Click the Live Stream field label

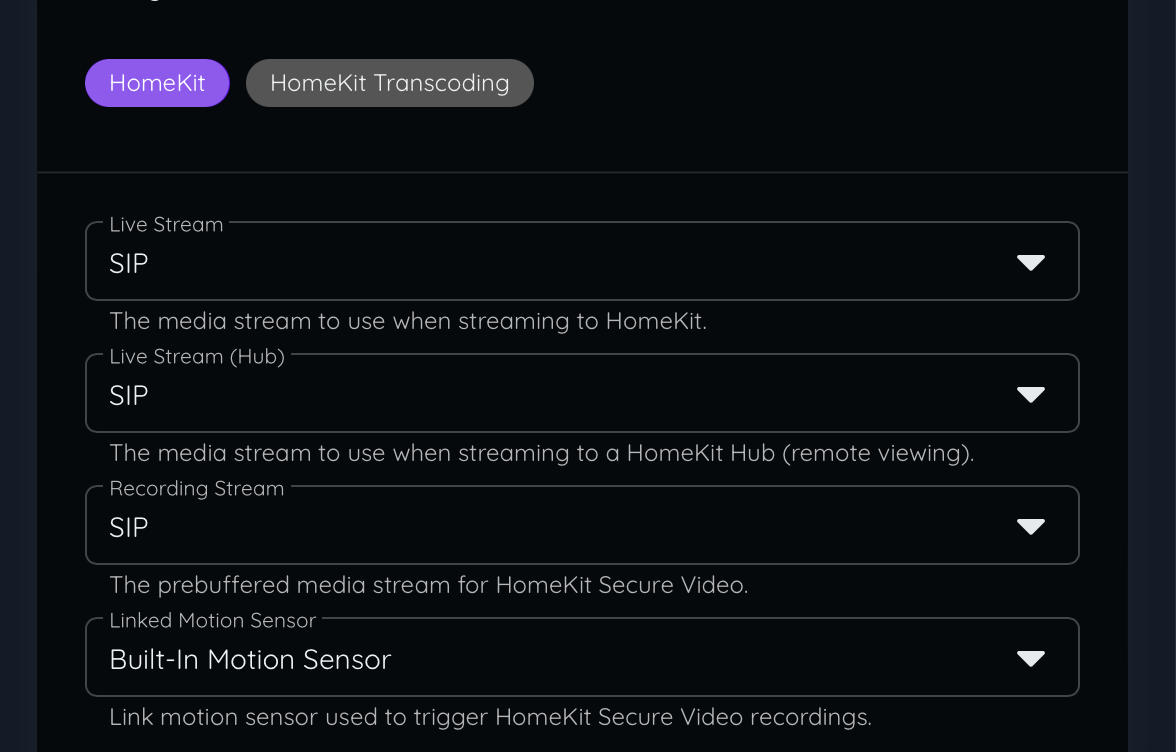(x=166, y=224)
